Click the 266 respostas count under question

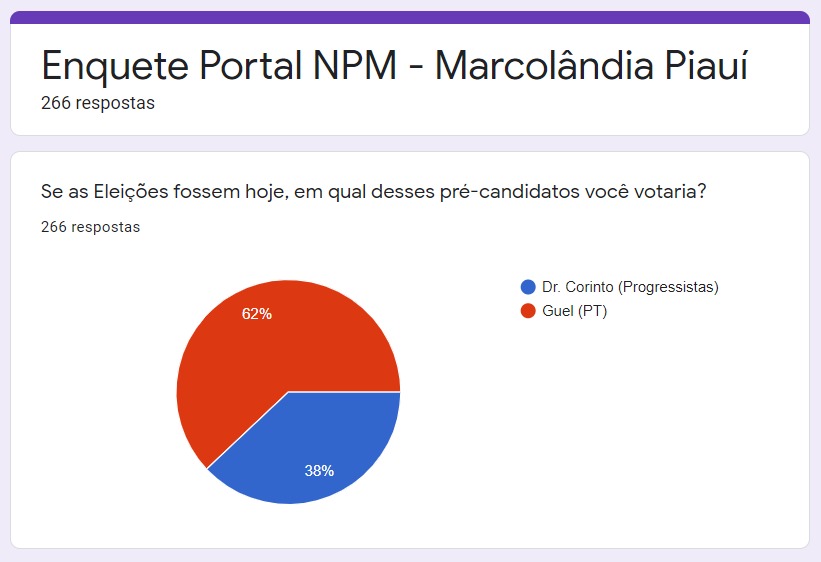(91, 227)
